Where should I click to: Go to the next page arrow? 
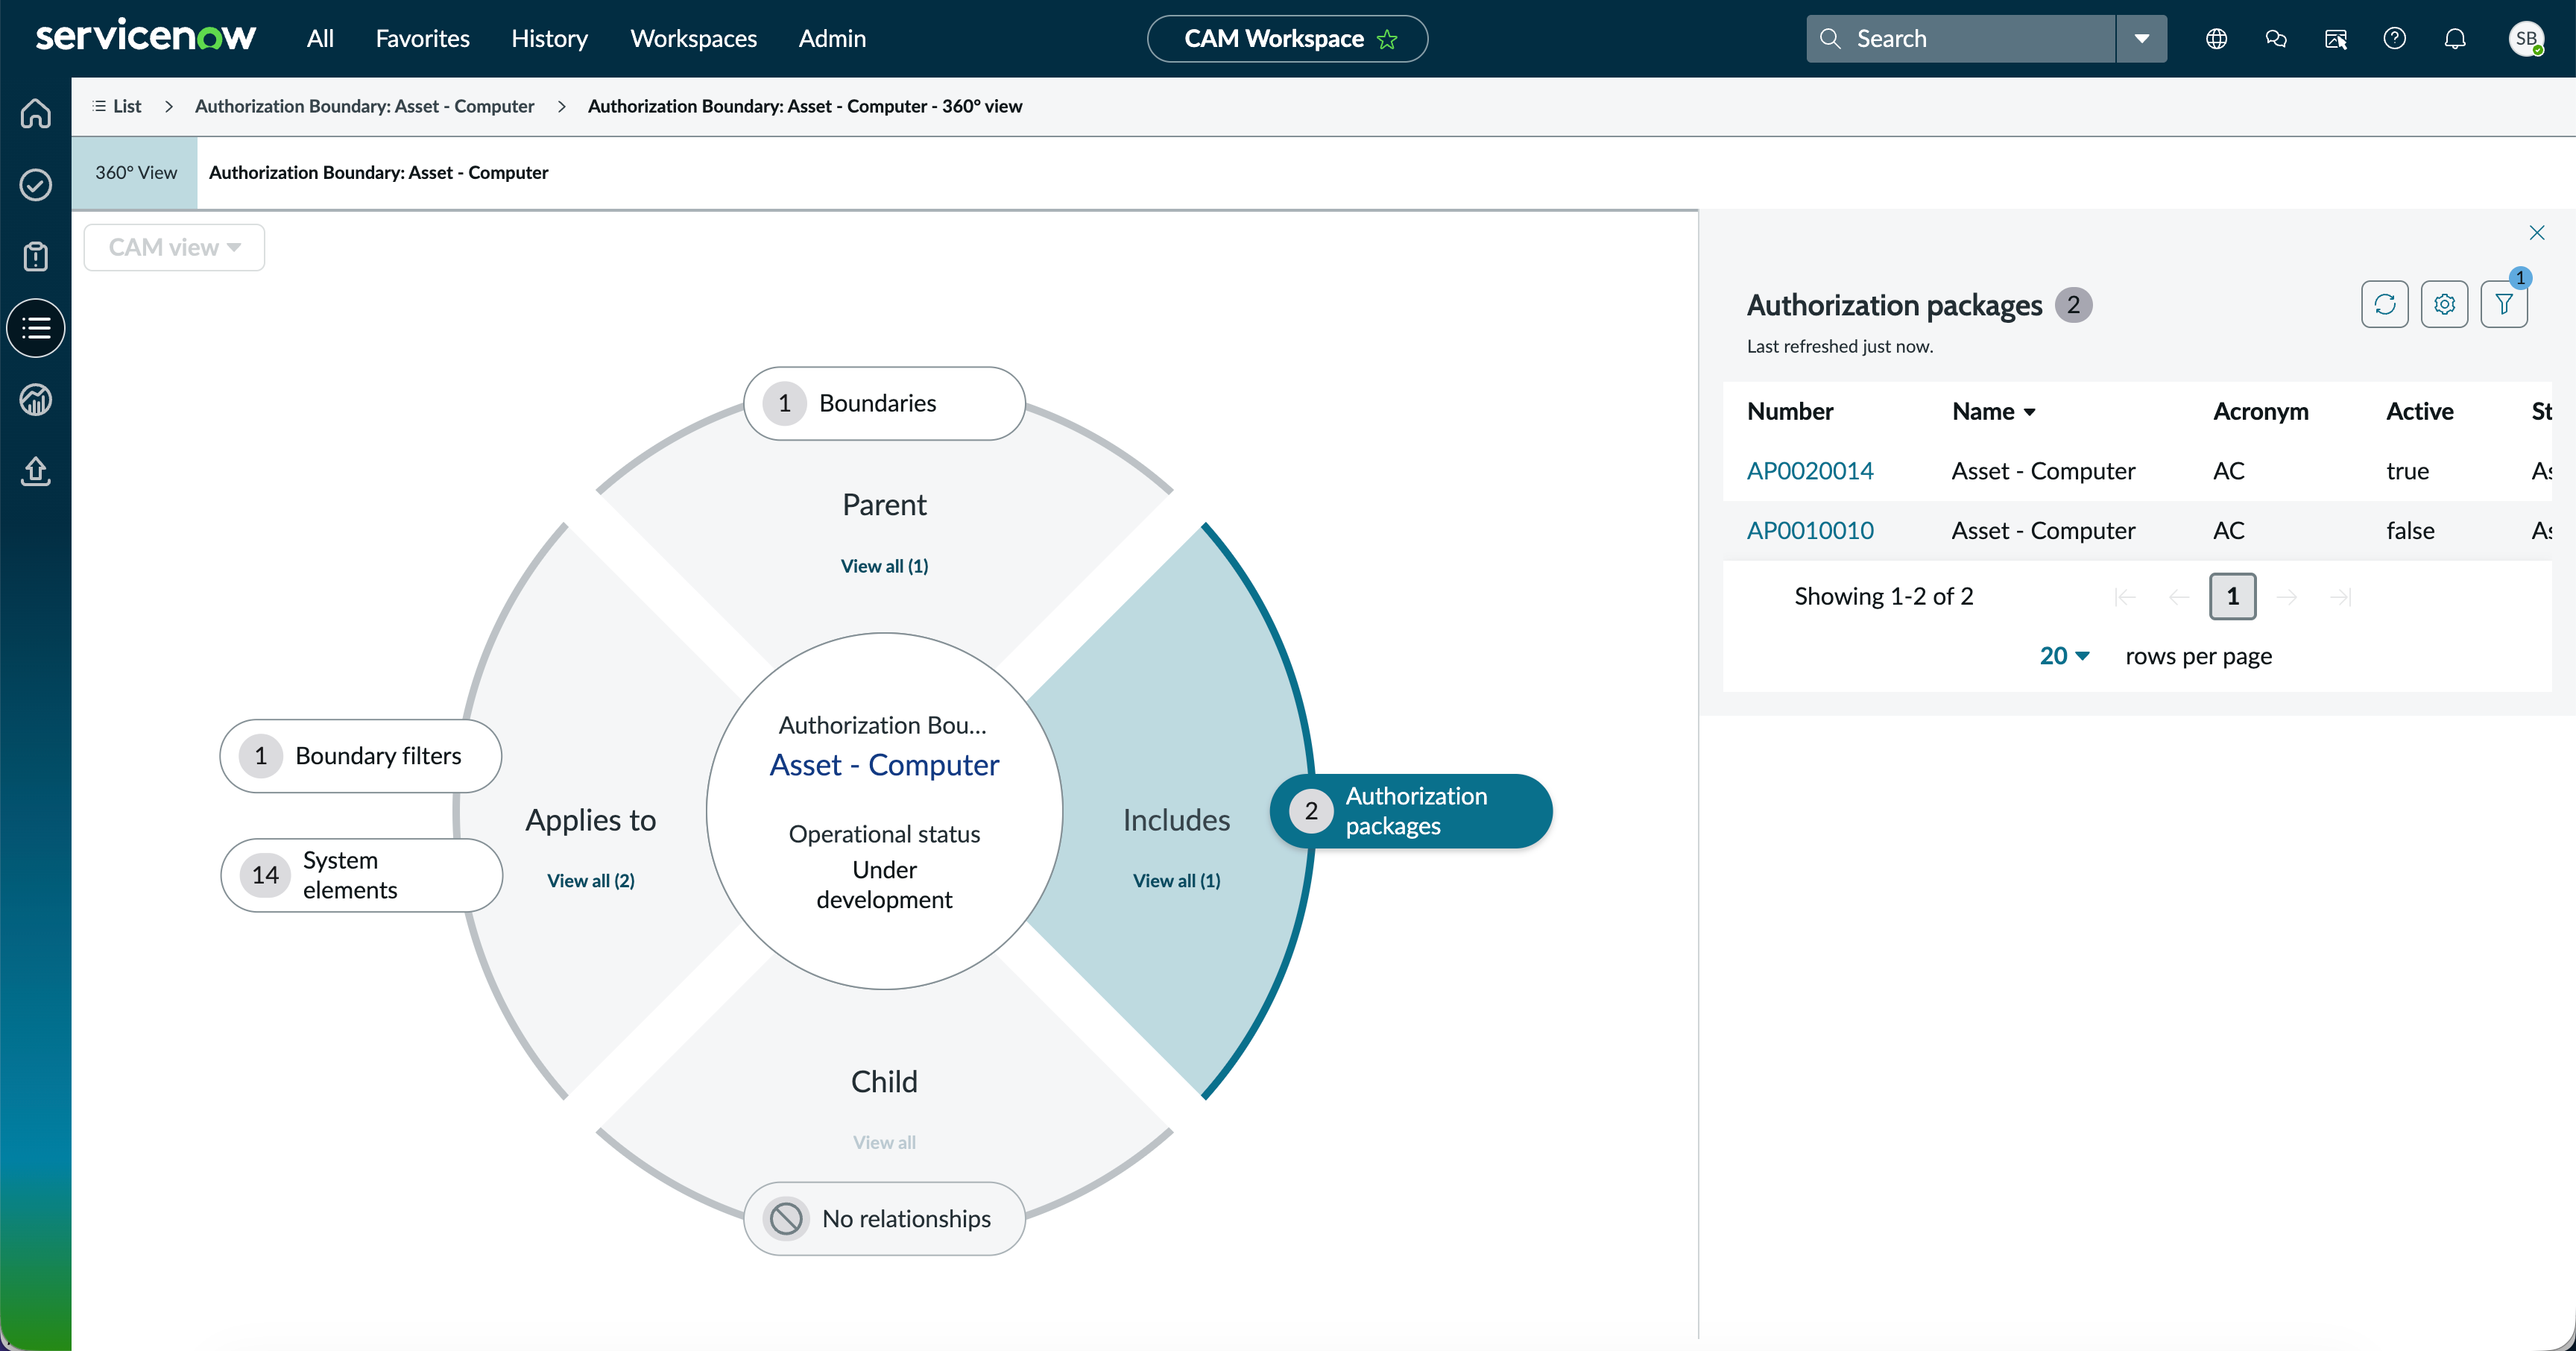[2287, 597]
